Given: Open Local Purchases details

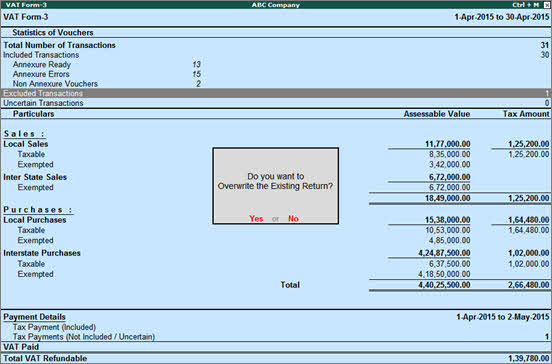Looking at the screenshot, I should coord(276,220).
